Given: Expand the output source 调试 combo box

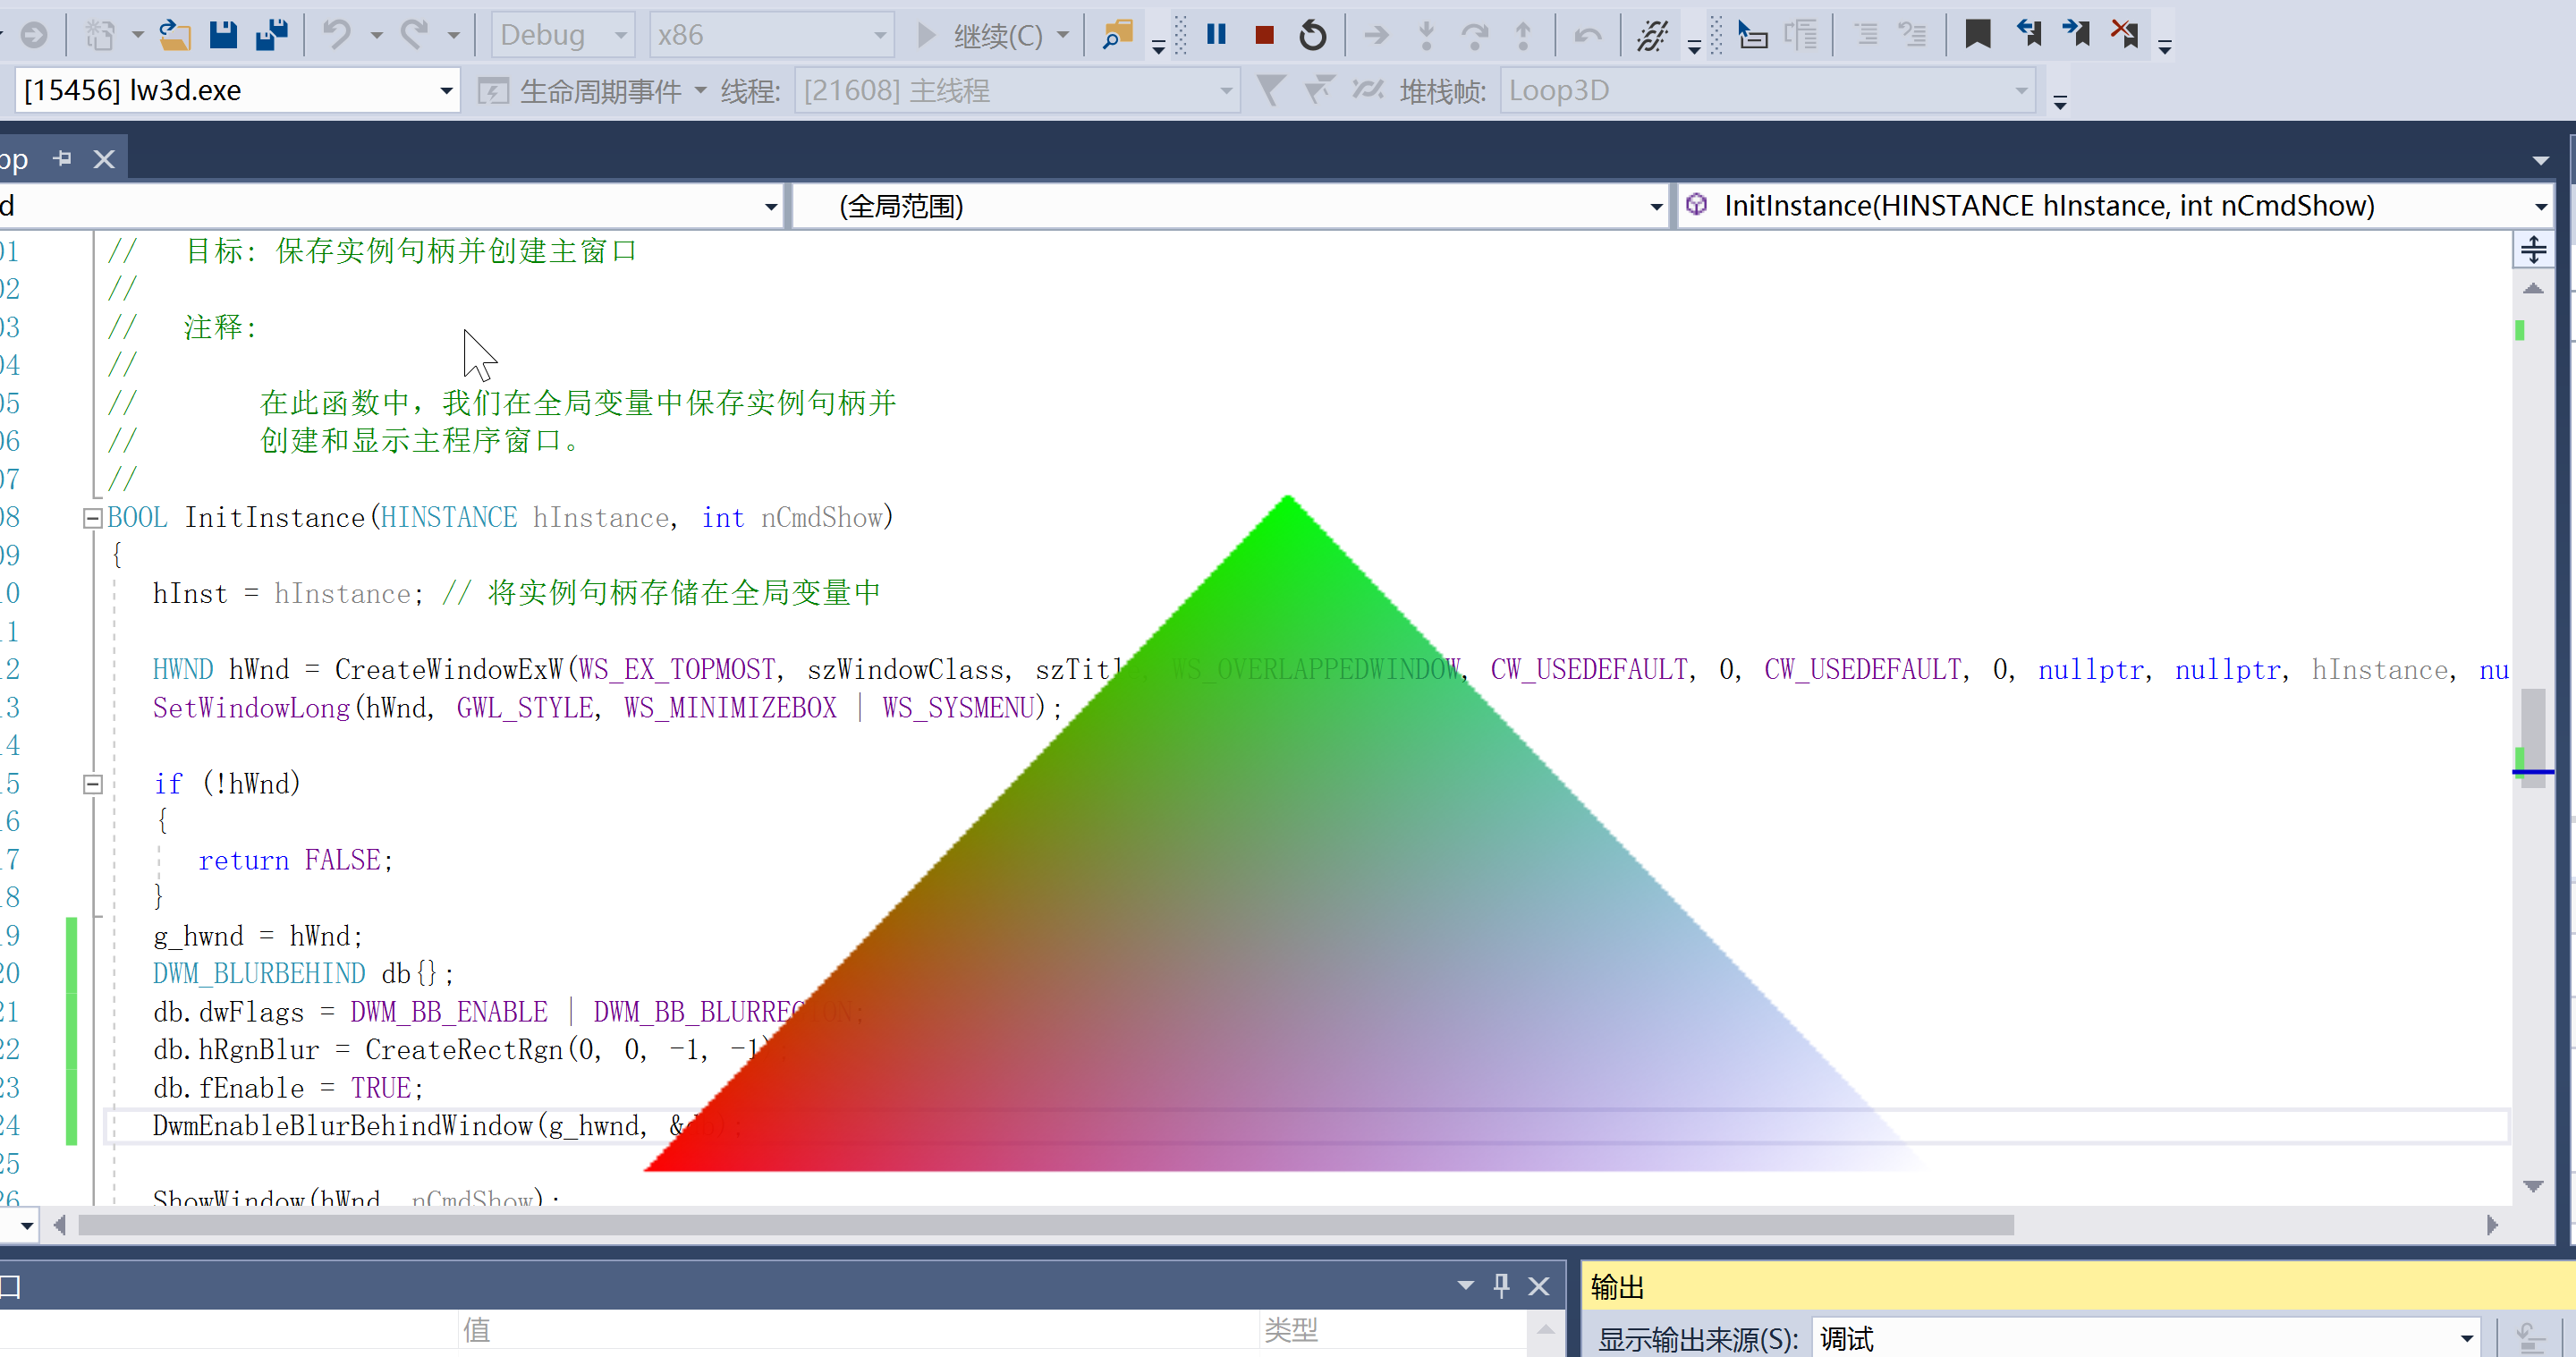Looking at the screenshot, I should point(2466,1338).
